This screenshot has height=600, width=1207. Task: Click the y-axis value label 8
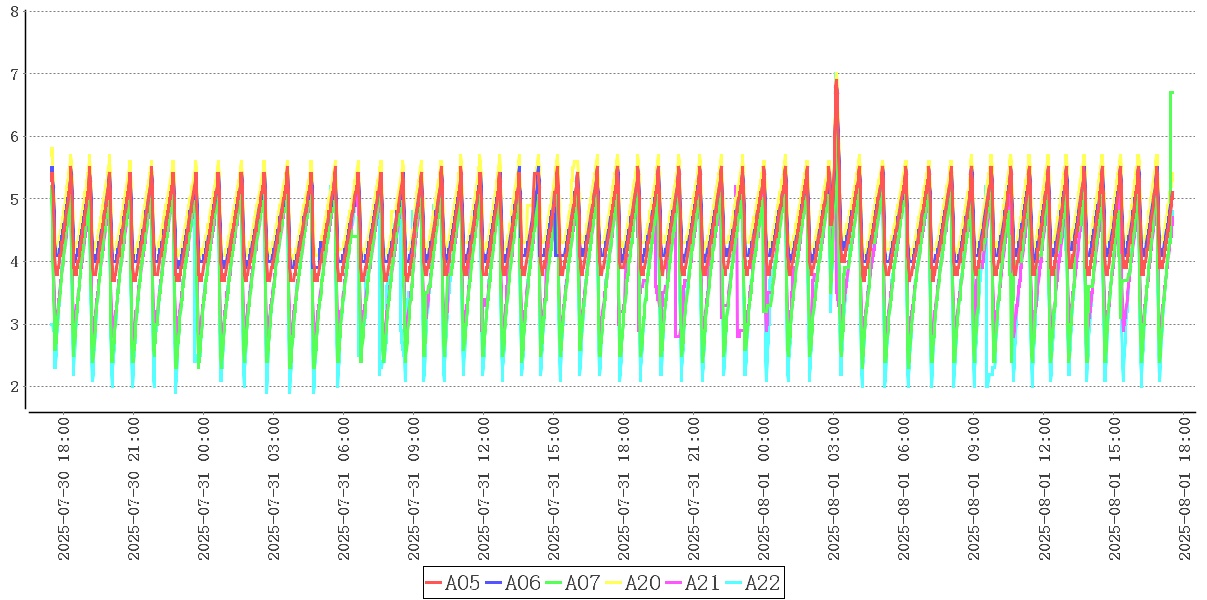coord(13,12)
